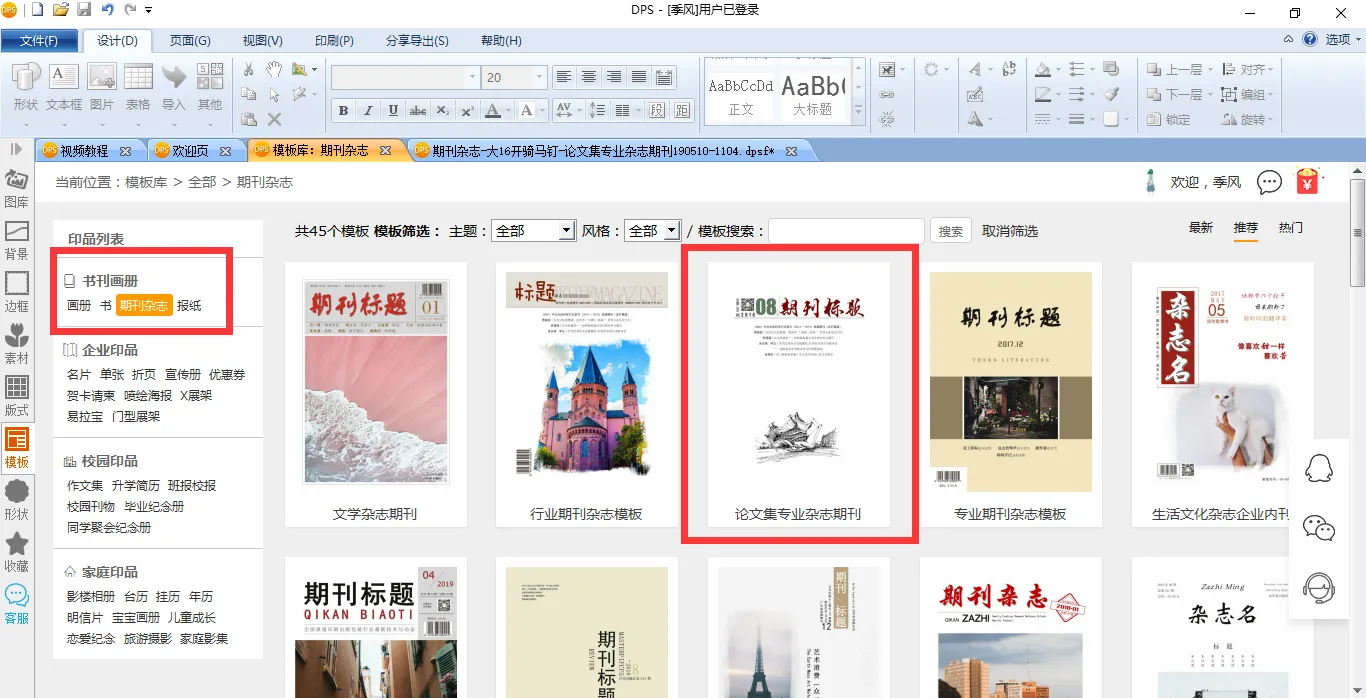Open the 素材 materials panel
The image size is (1366, 698).
[x=17, y=344]
